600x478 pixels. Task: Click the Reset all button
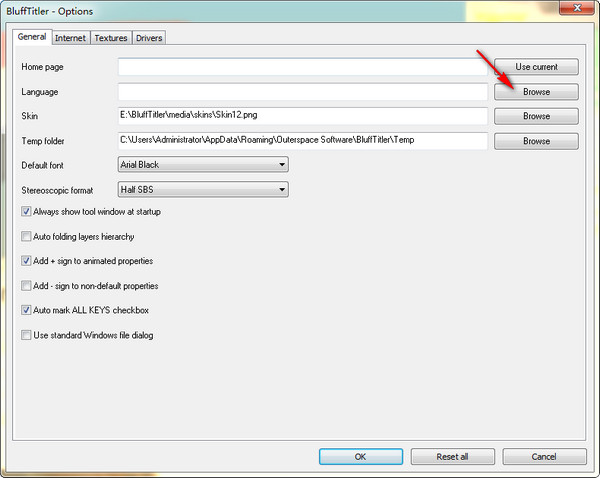point(453,457)
